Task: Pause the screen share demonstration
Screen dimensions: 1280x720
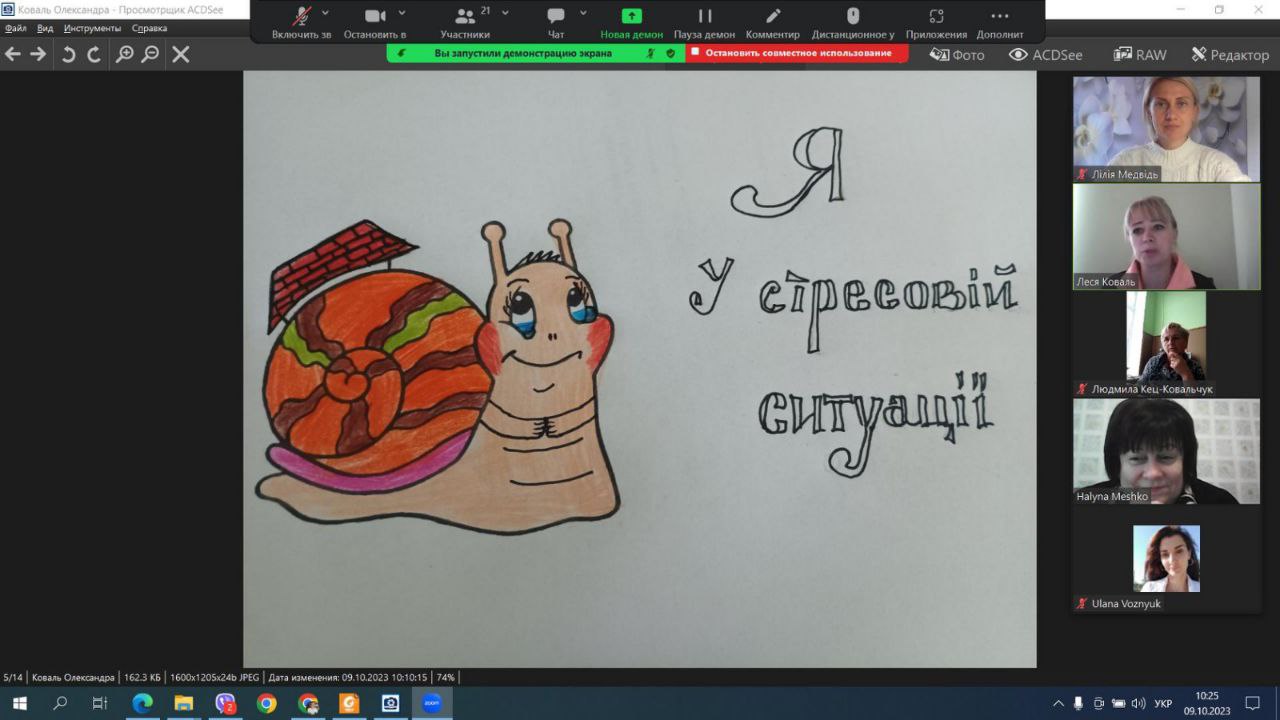Action: (x=704, y=17)
